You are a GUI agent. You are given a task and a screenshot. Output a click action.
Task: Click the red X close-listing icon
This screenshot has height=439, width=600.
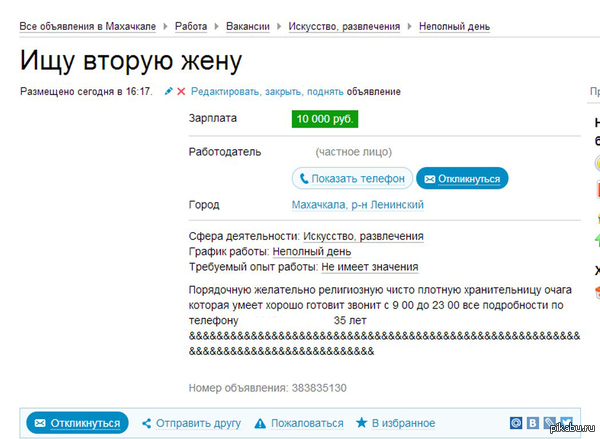point(181,92)
